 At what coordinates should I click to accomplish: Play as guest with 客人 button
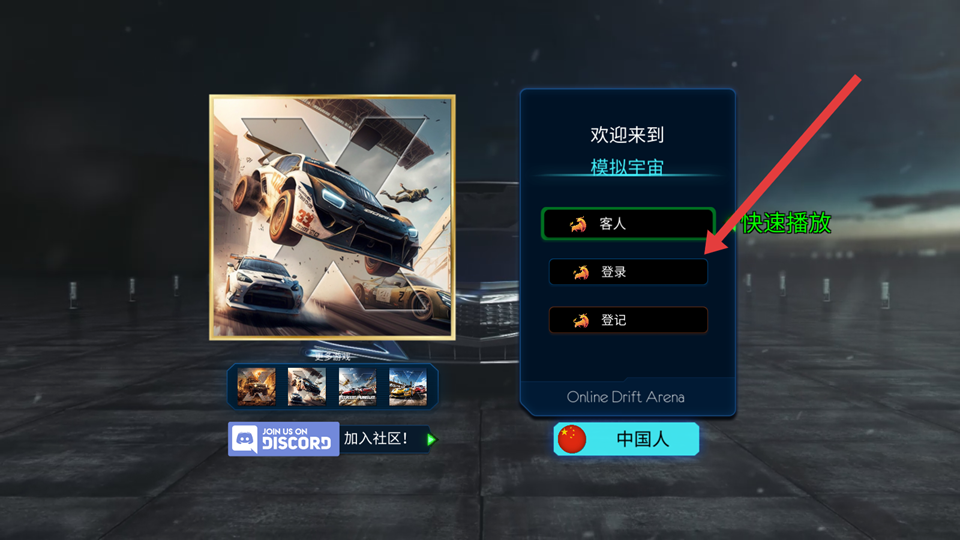point(628,223)
